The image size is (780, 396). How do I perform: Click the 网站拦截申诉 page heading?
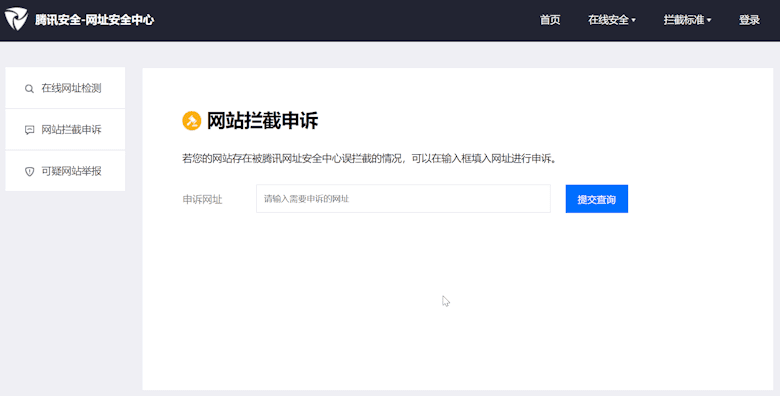pyautogui.click(x=262, y=121)
